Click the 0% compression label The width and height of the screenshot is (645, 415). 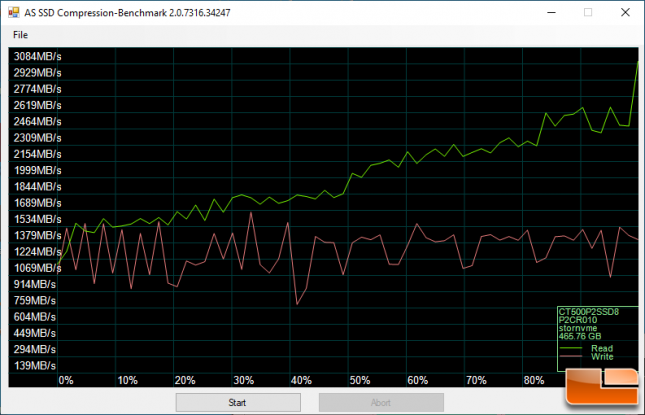[66, 380]
